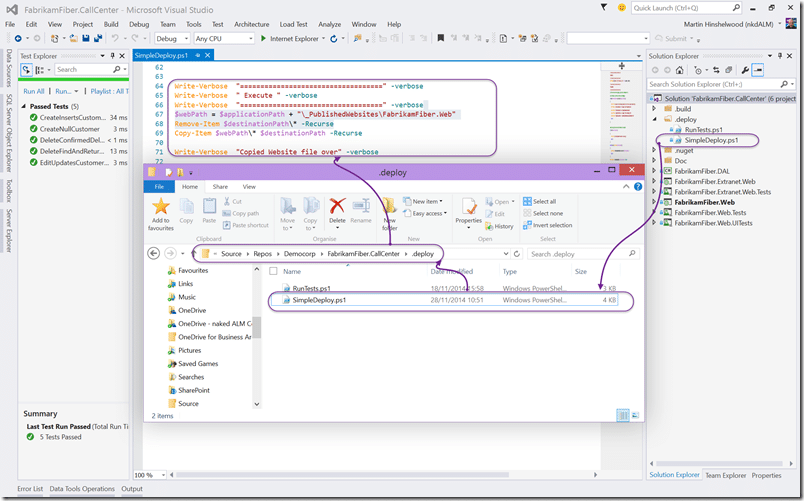
Task: Click the refresh icon beside address bar
Action: tap(517, 254)
